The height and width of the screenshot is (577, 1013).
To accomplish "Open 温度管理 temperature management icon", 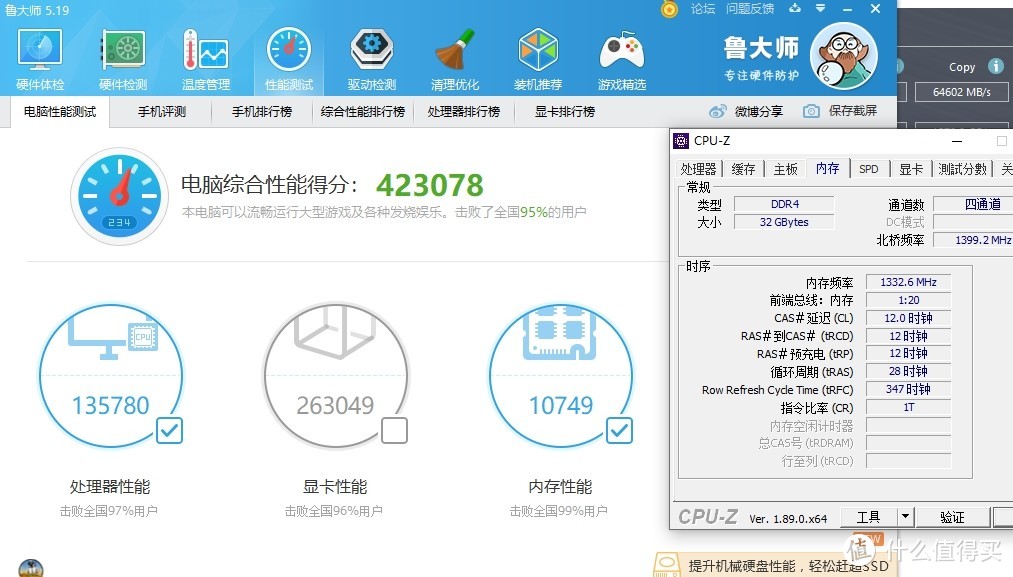I will [205, 59].
